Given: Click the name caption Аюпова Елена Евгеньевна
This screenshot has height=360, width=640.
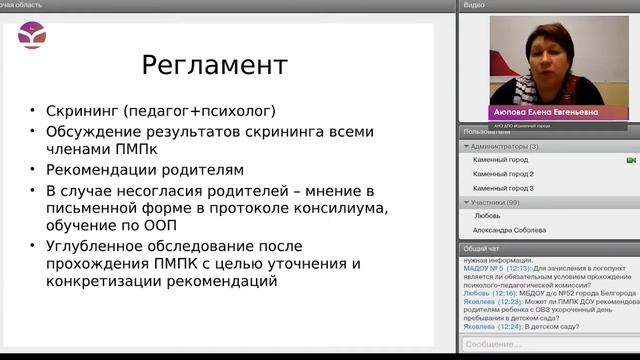Looking at the screenshot, I should (x=546, y=112).
